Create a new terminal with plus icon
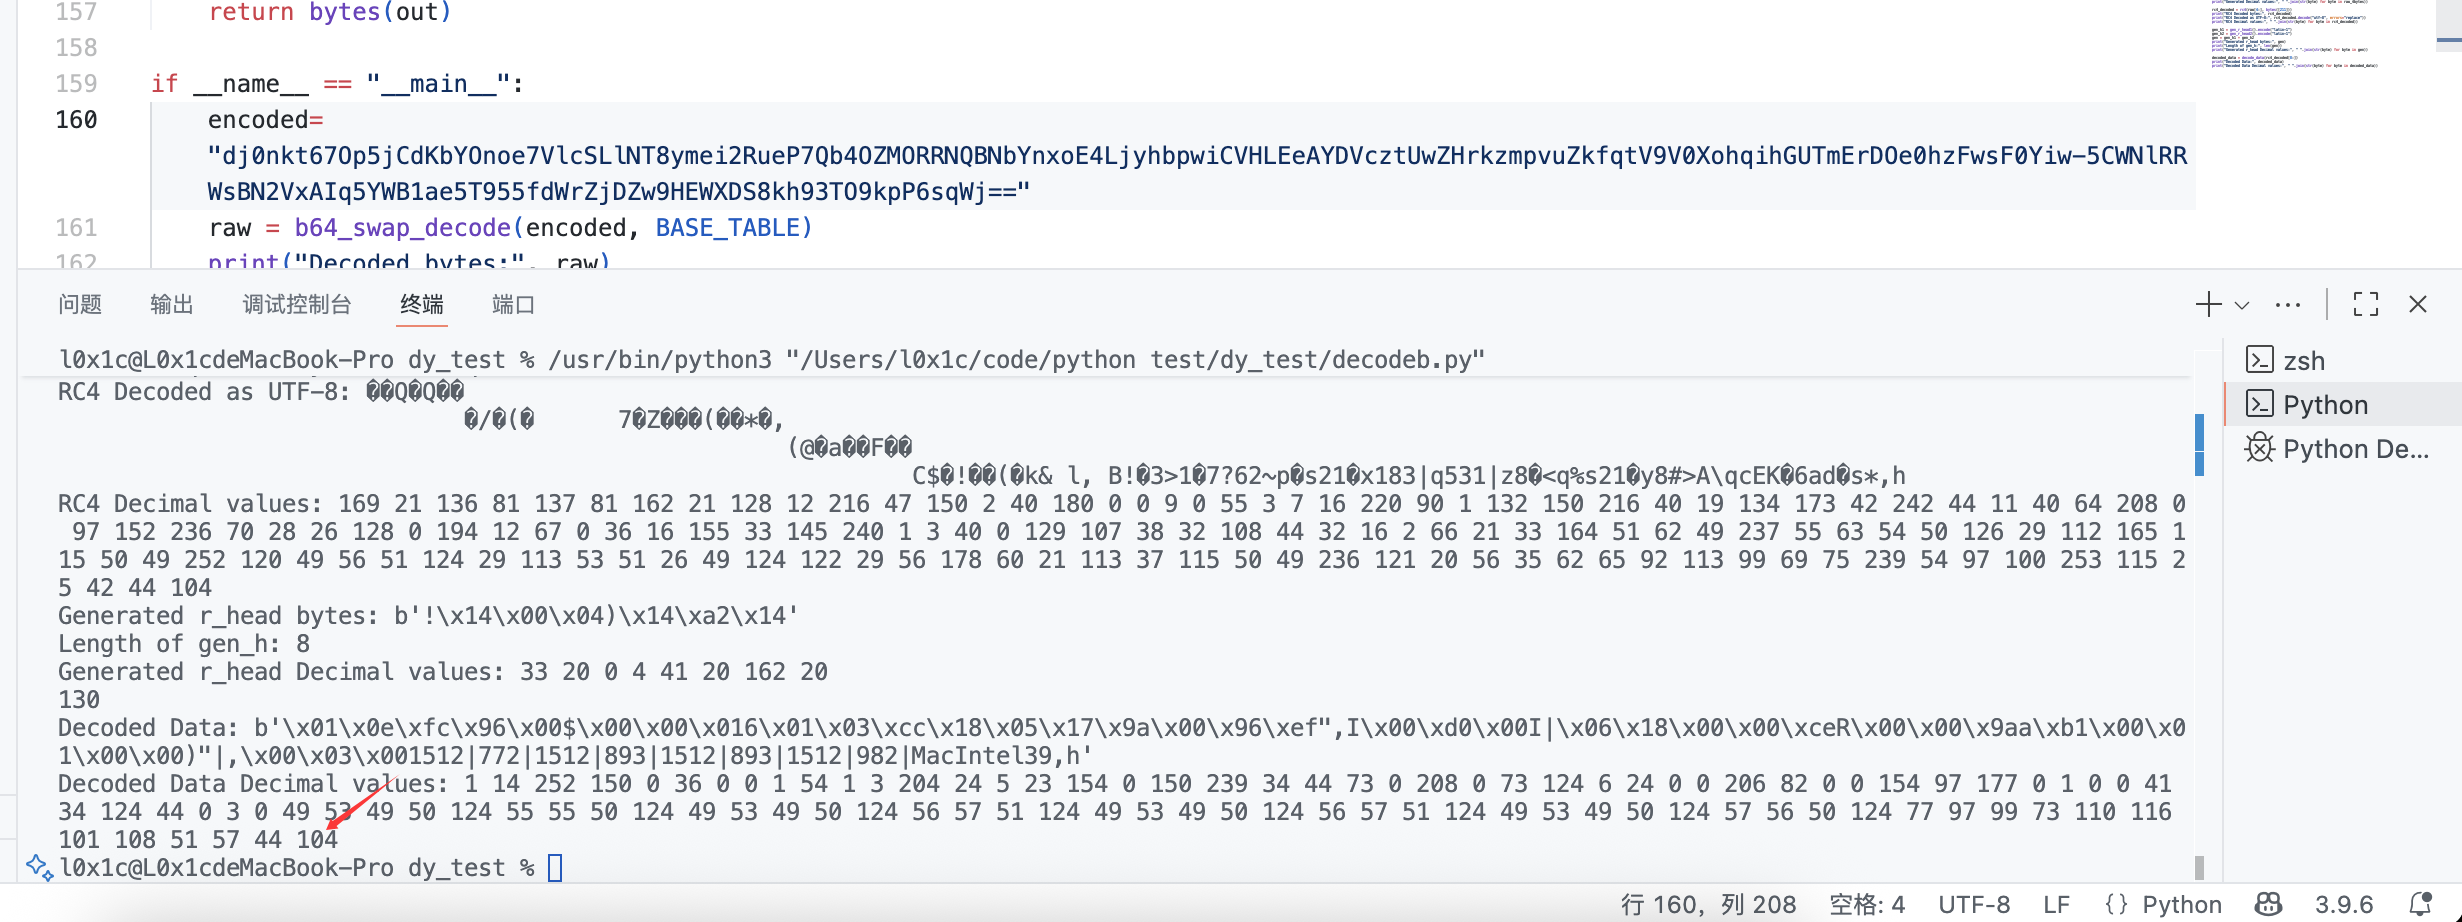 coord(2208,304)
